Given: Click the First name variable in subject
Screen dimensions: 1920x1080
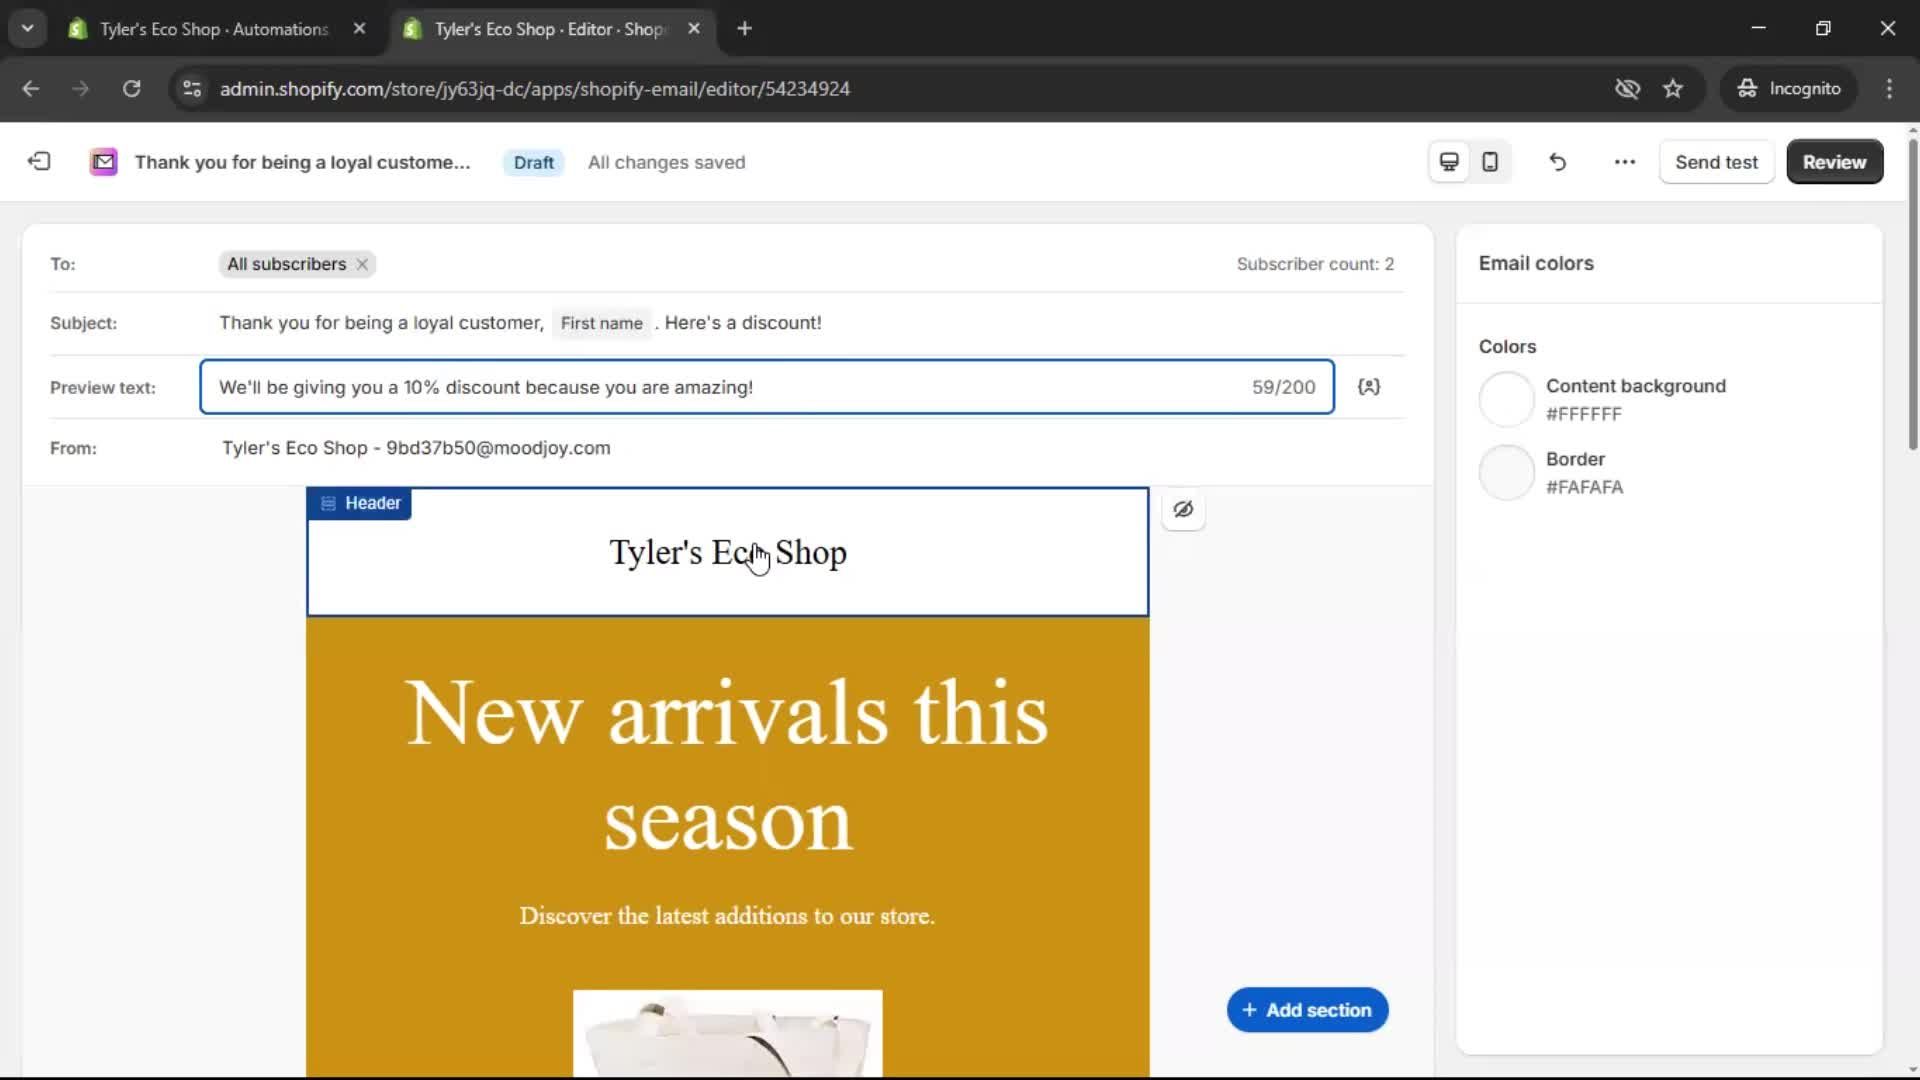Looking at the screenshot, I should pyautogui.click(x=600, y=323).
